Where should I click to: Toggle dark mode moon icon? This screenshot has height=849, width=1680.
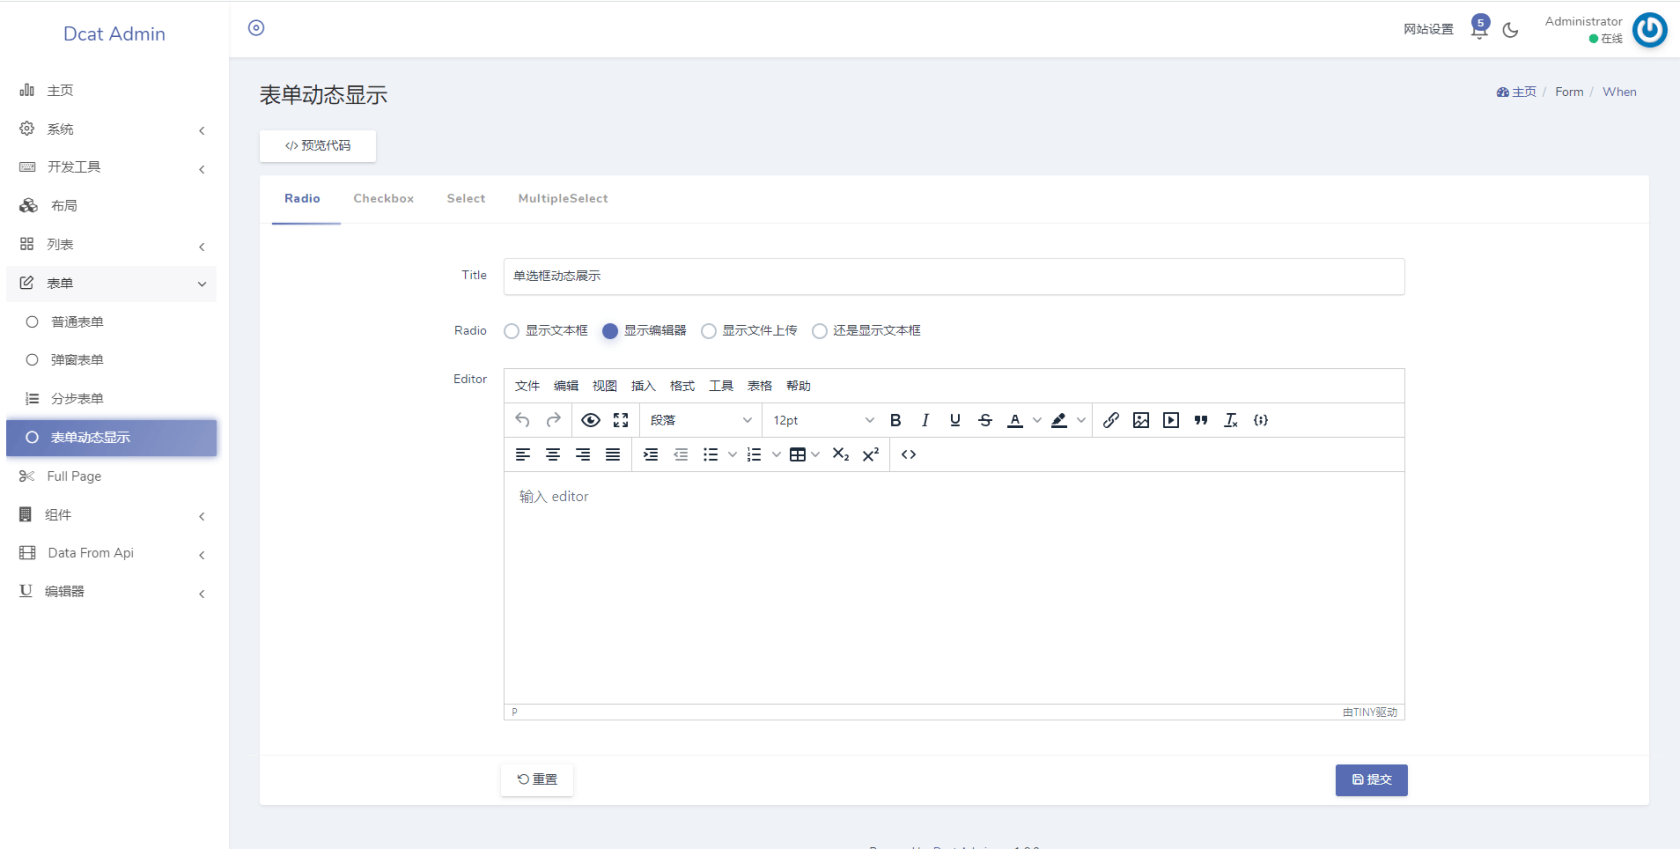click(x=1510, y=30)
